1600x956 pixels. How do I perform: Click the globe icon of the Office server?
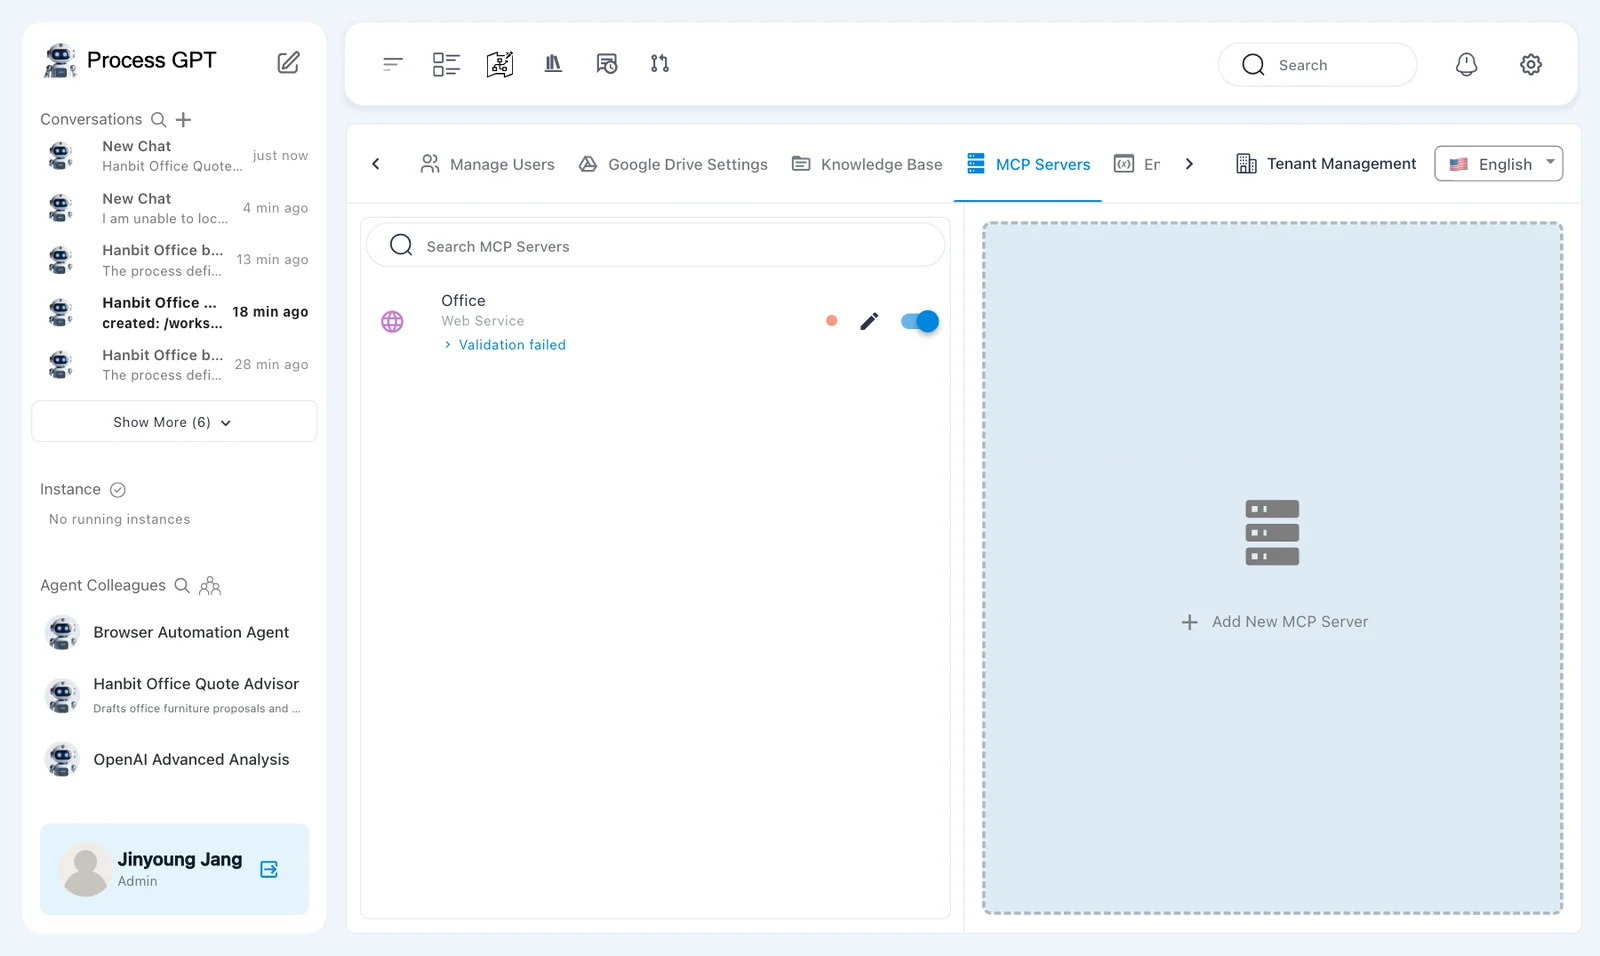(392, 321)
